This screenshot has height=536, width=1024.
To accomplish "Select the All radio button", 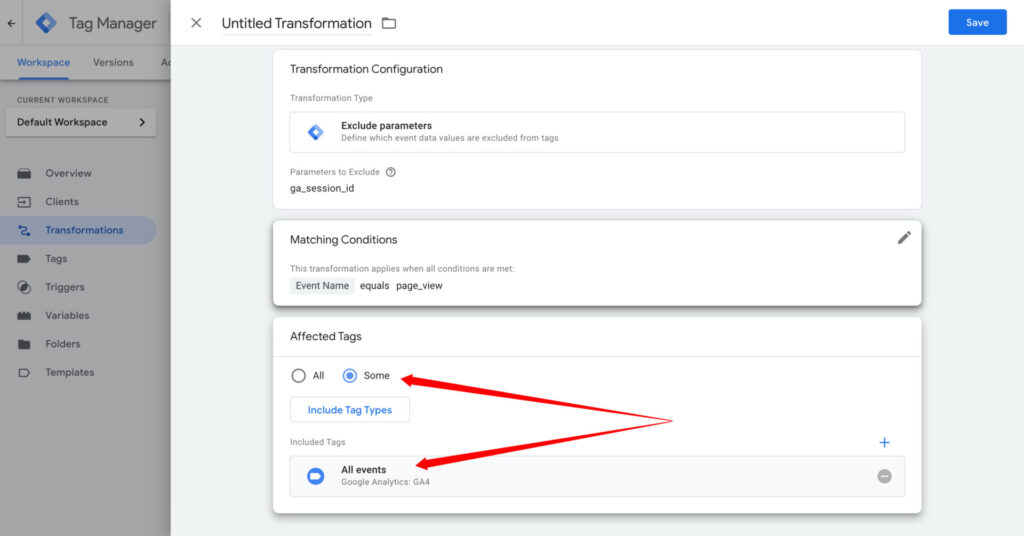I will [x=298, y=376].
